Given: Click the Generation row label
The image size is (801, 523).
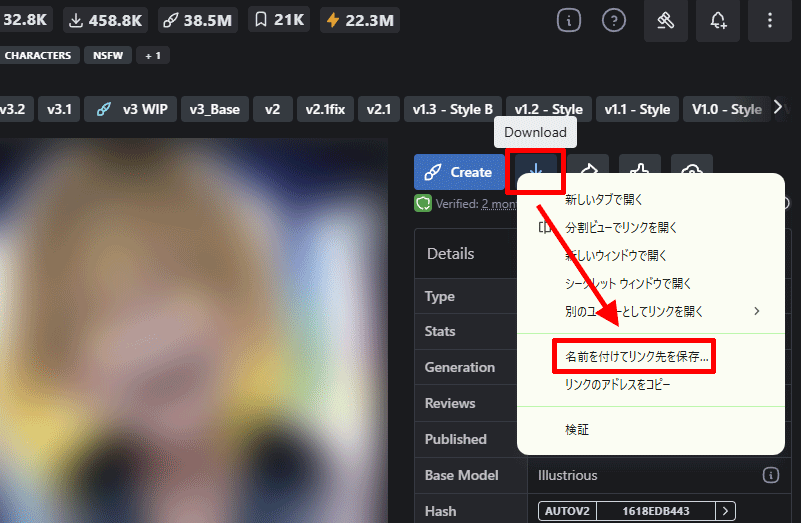Looking at the screenshot, I should click(460, 367).
